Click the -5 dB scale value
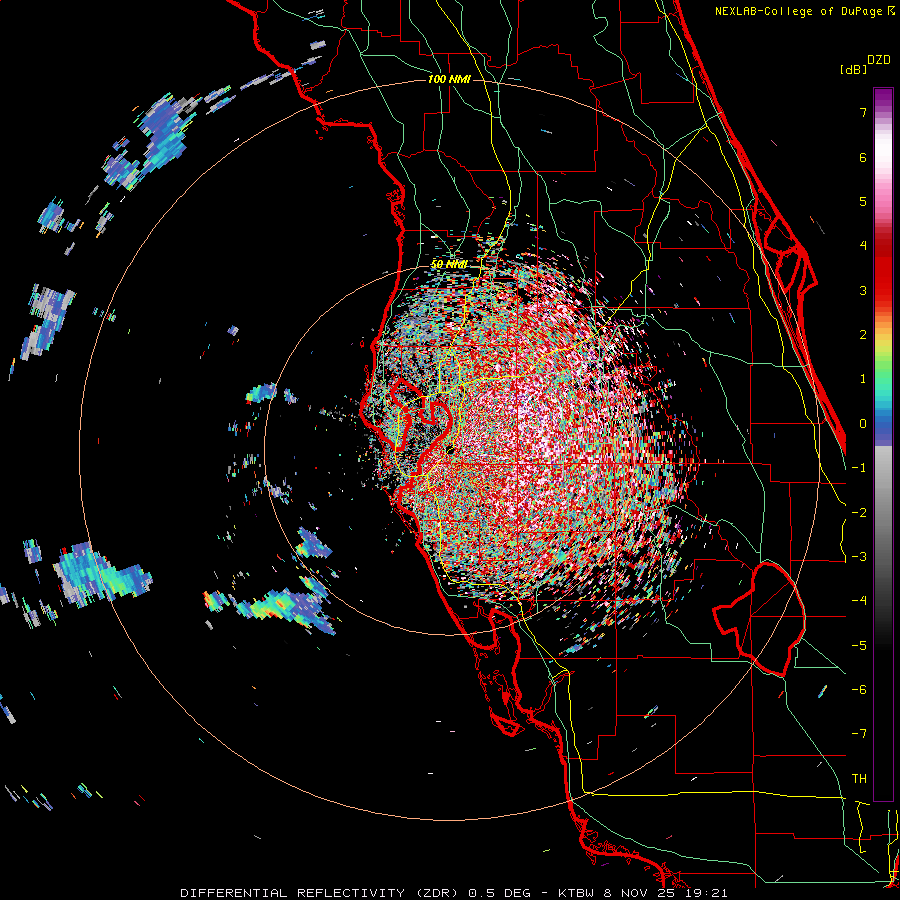The height and width of the screenshot is (900, 900). pyautogui.click(x=859, y=646)
